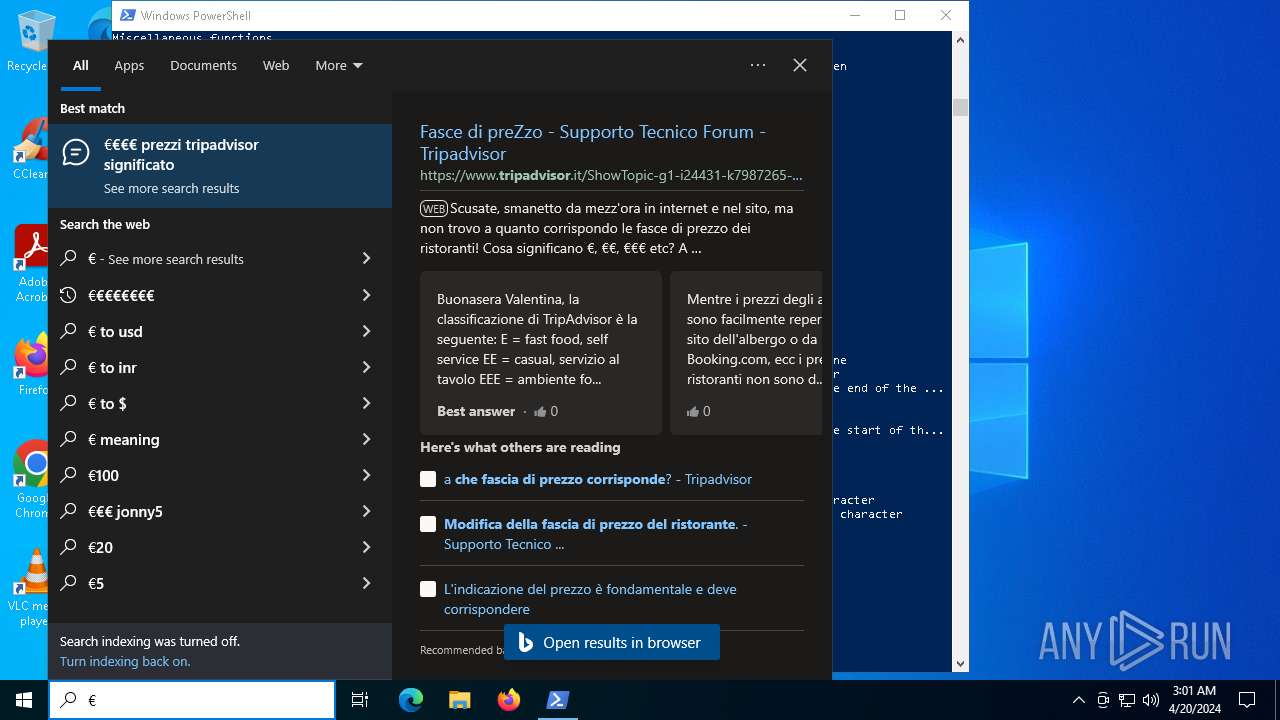Launch Firefox from the taskbar
Image resolution: width=1280 pixels, height=720 pixels.
508,700
